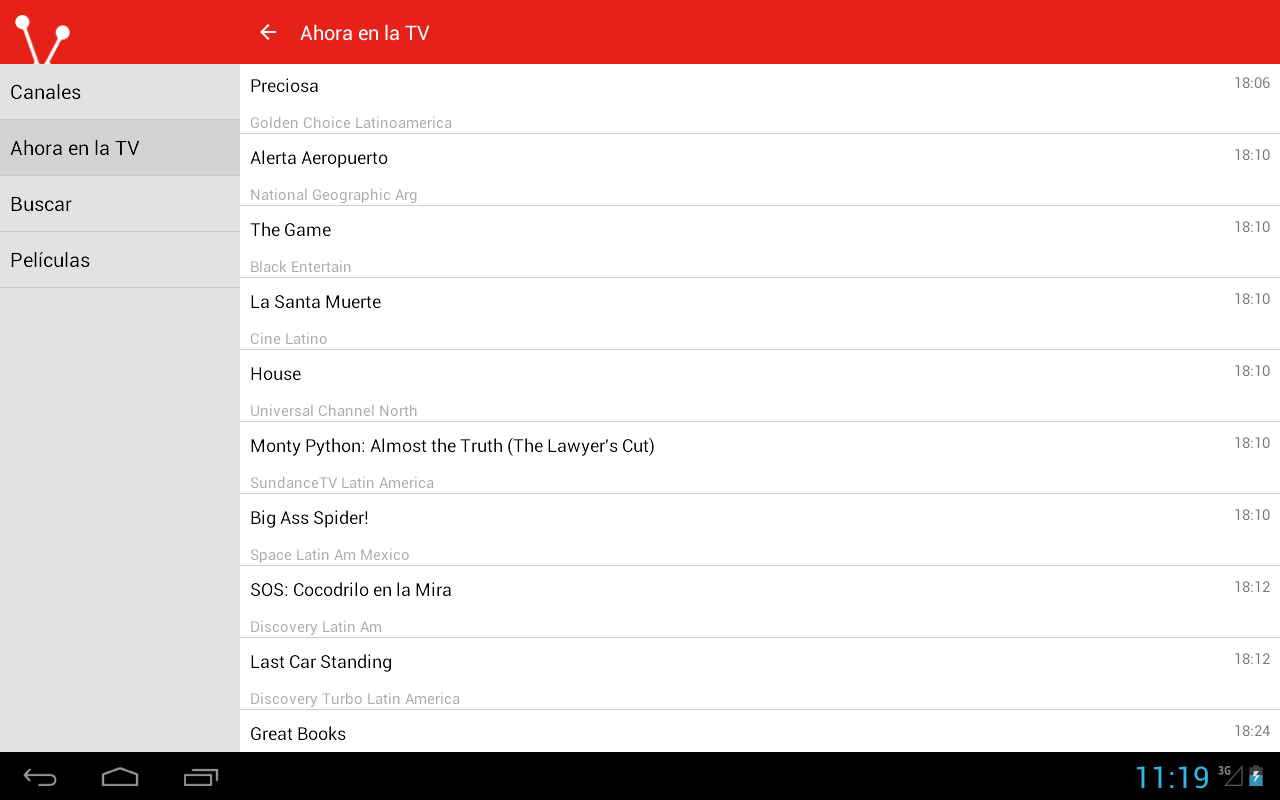Select the House program
Screen dimensions: 1280x800
(760, 386)
